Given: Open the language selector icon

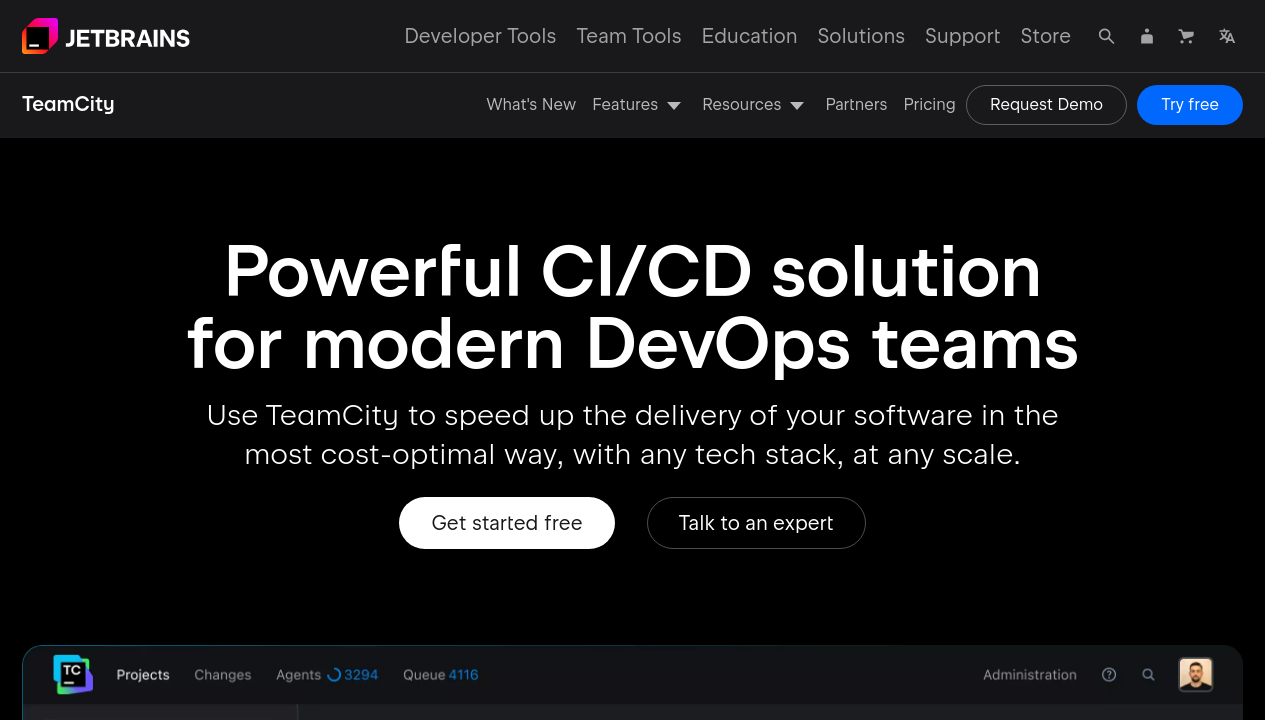Looking at the screenshot, I should [x=1227, y=36].
